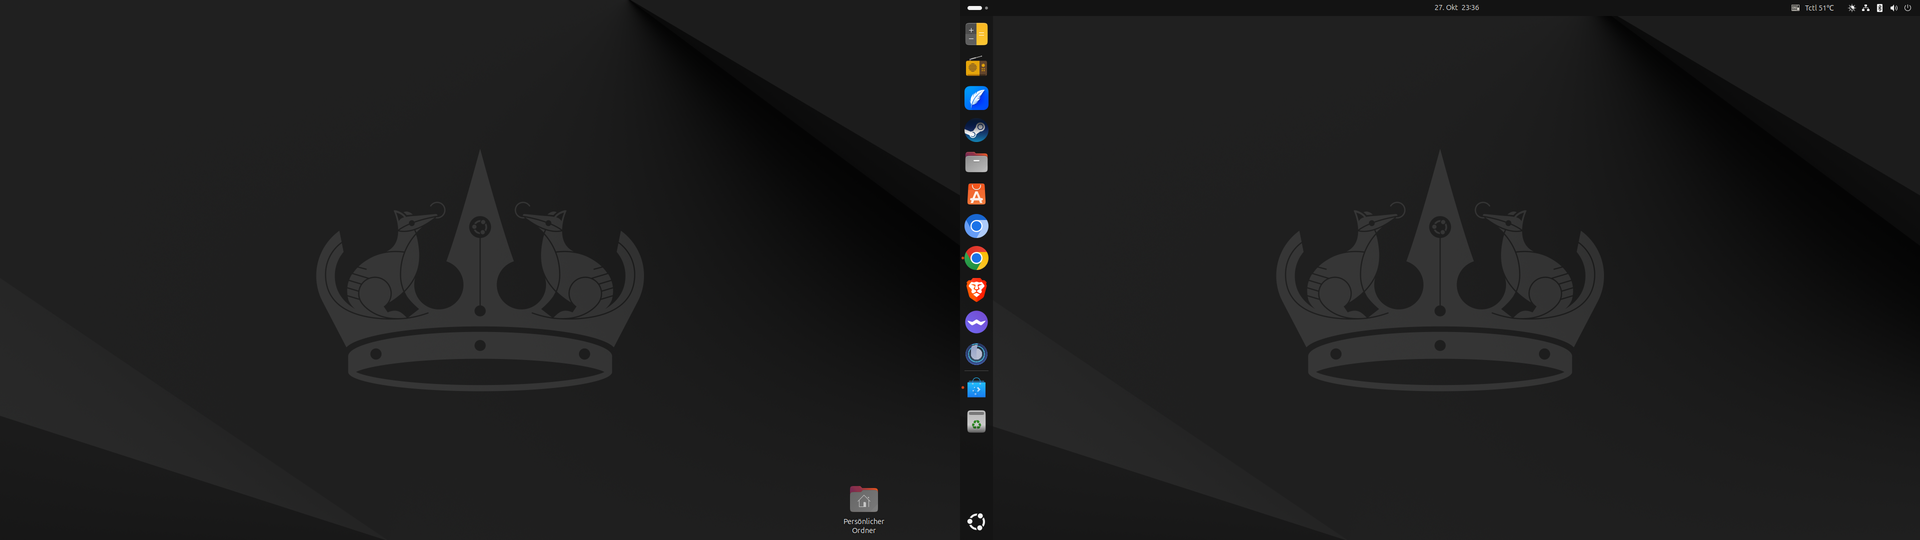Launch the radio app in the dock
Image resolution: width=1920 pixels, height=540 pixels.
976,67
